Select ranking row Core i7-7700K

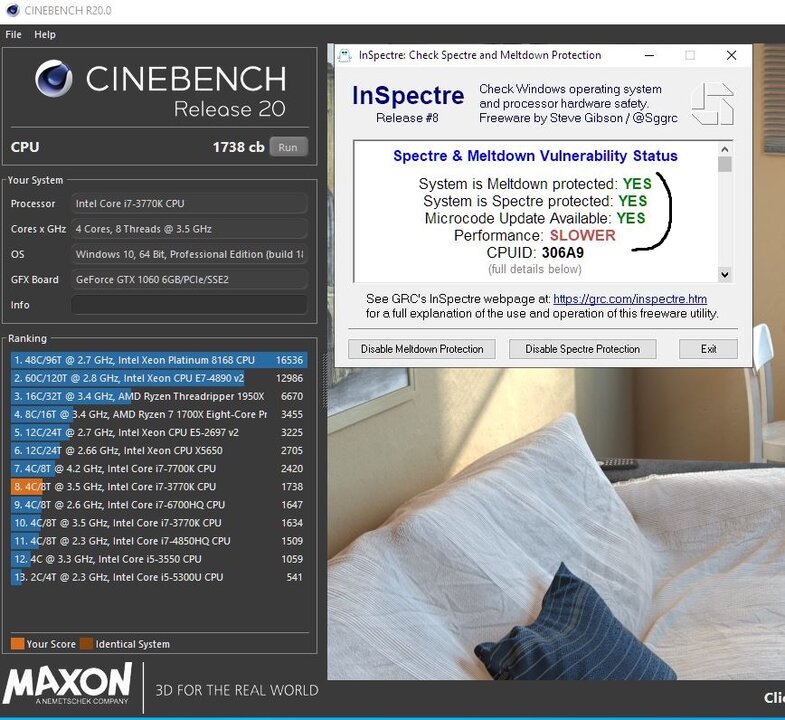159,468
